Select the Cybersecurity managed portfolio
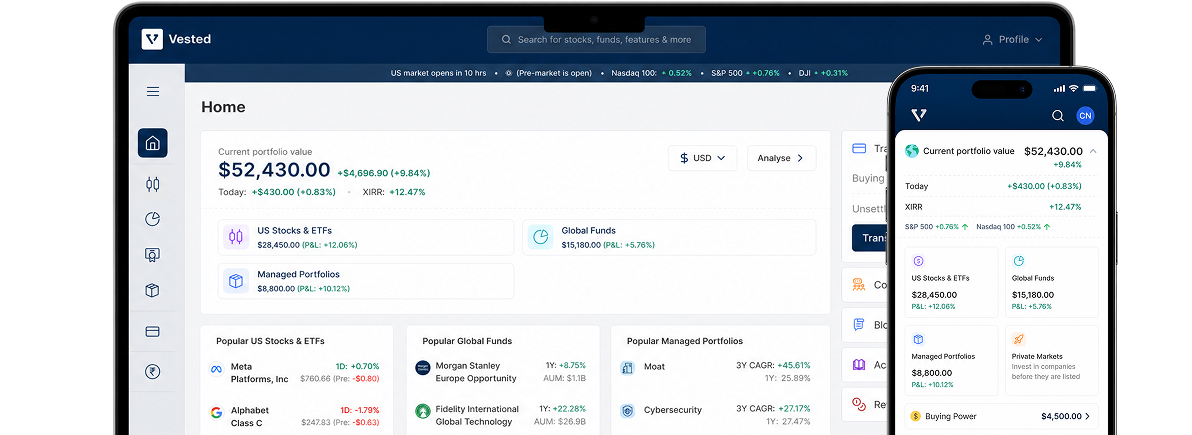The height and width of the screenshot is (435, 1192). [x=715, y=415]
